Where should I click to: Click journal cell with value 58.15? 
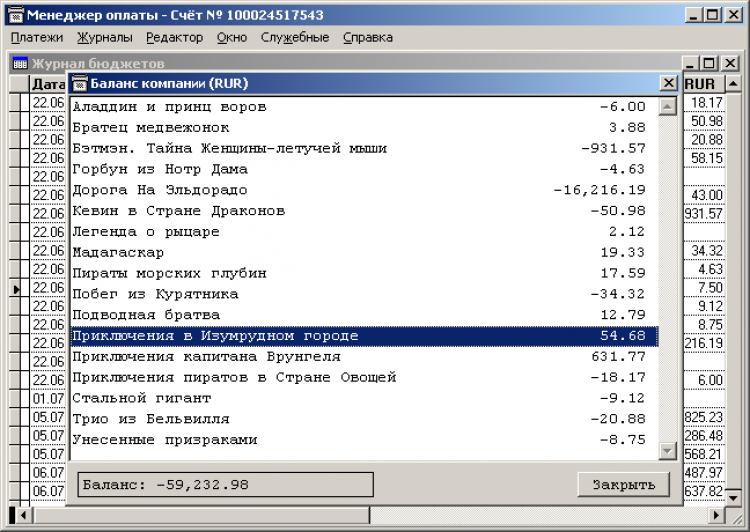point(704,158)
